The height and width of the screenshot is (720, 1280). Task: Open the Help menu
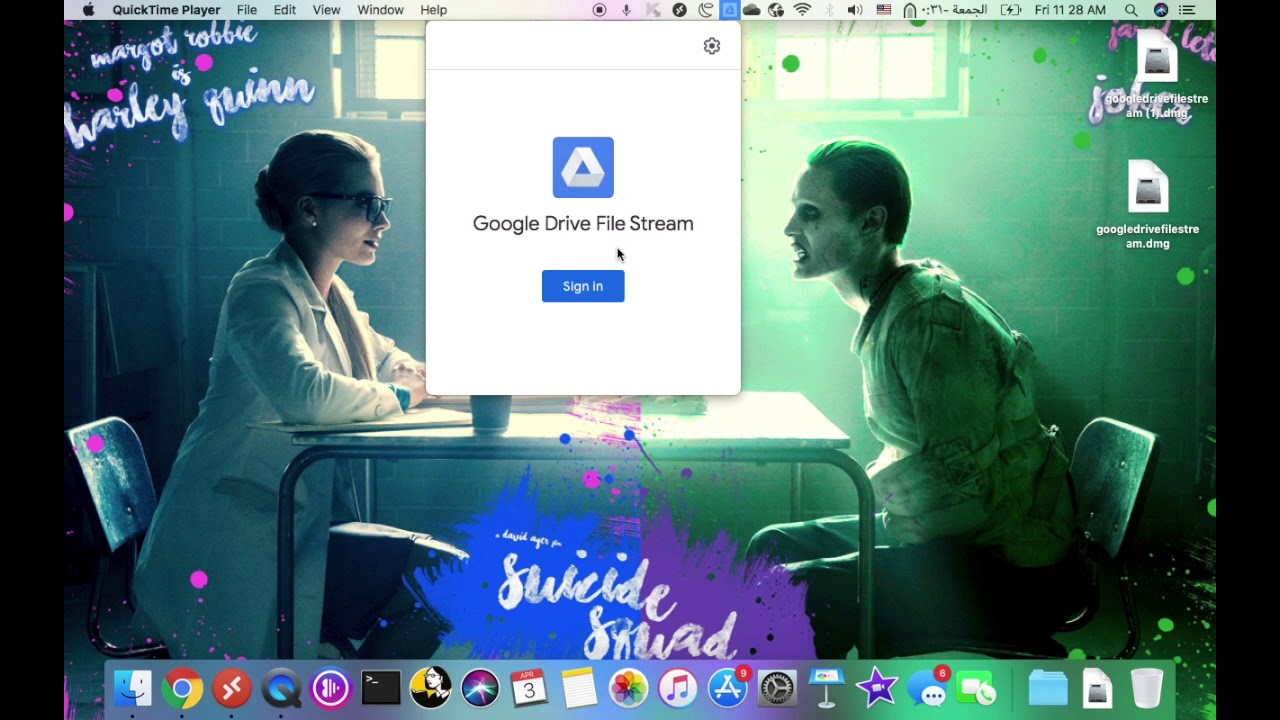(434, 10)
